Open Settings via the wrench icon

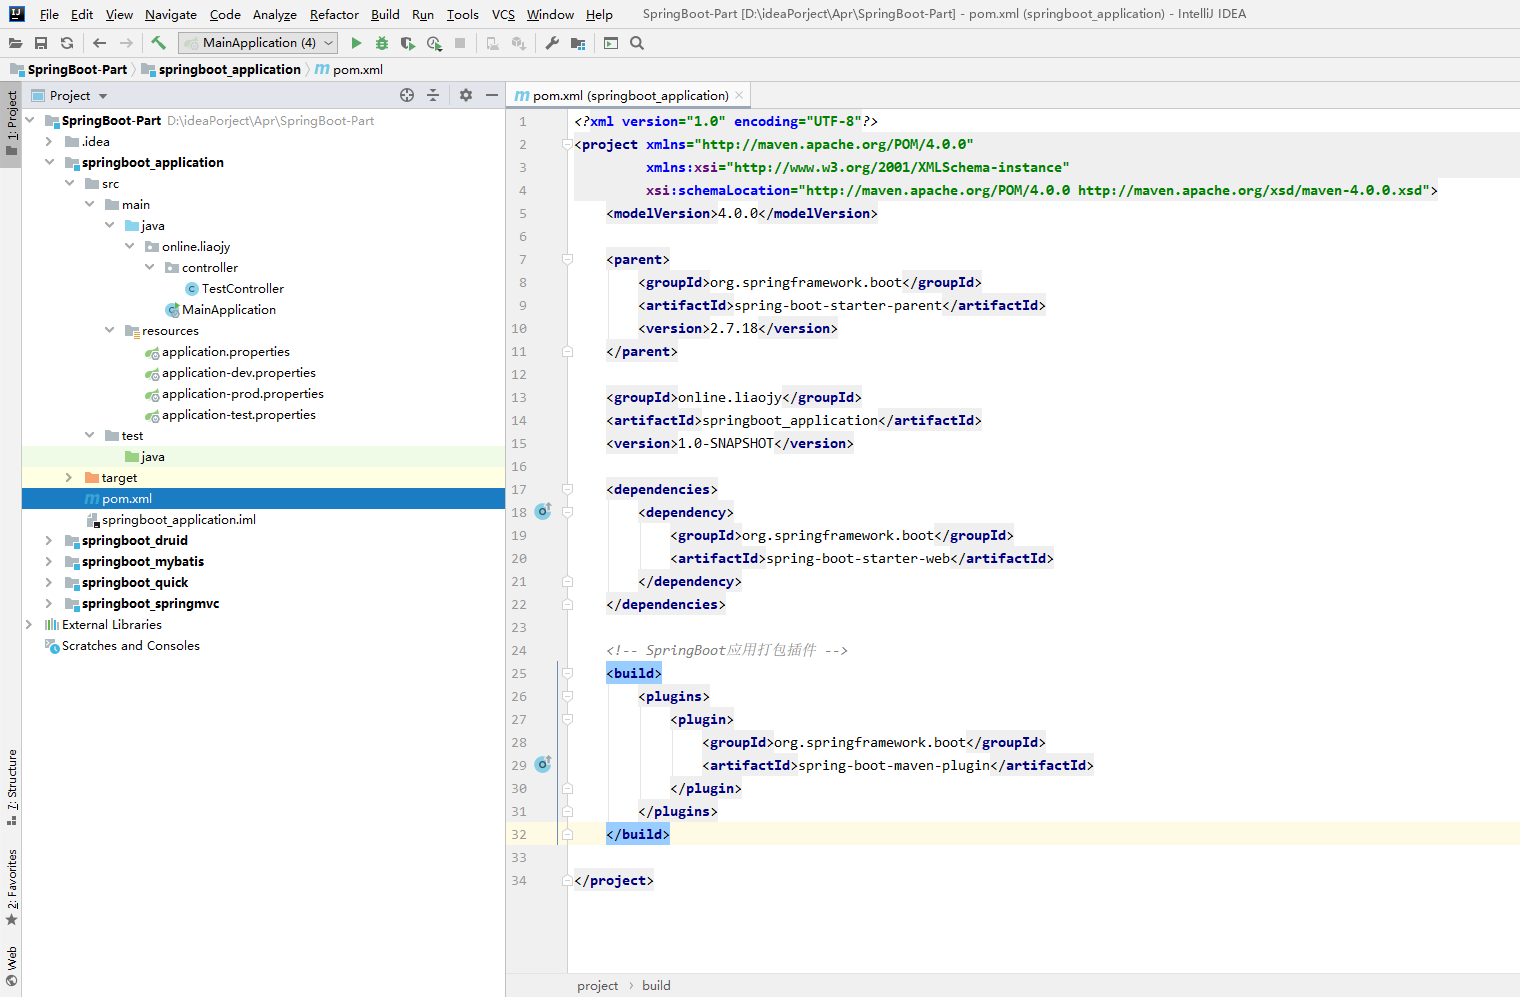[x=552, y=43]
